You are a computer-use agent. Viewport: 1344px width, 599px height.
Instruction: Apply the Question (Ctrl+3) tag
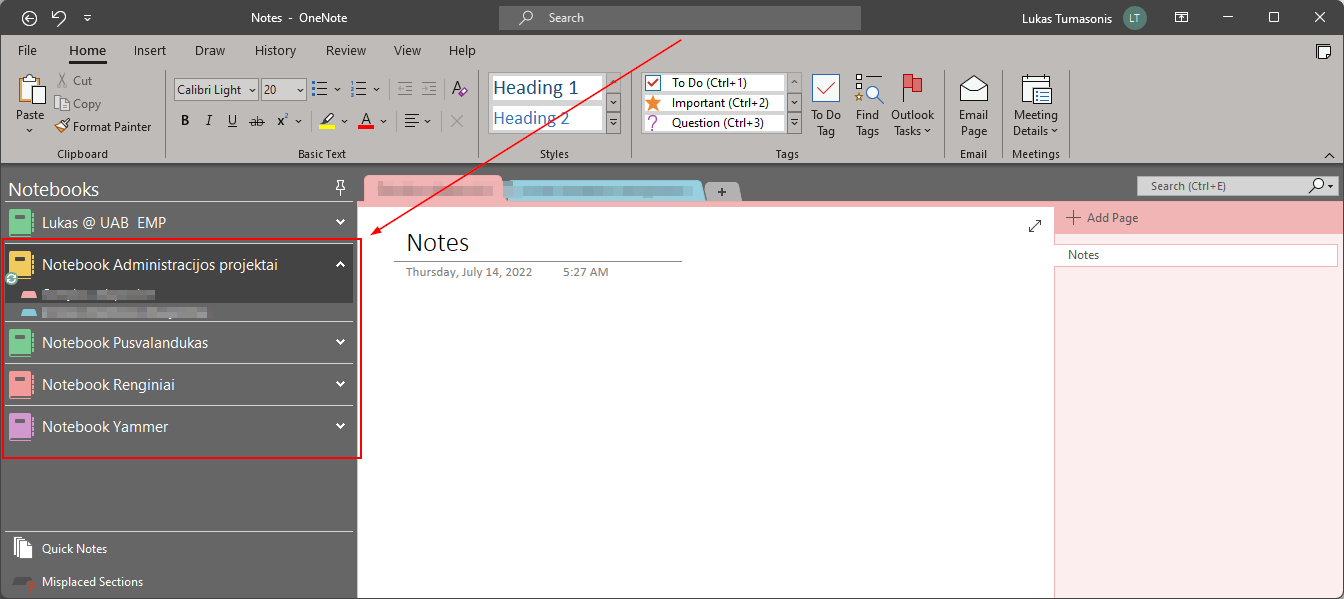click(x=714, y=123)
